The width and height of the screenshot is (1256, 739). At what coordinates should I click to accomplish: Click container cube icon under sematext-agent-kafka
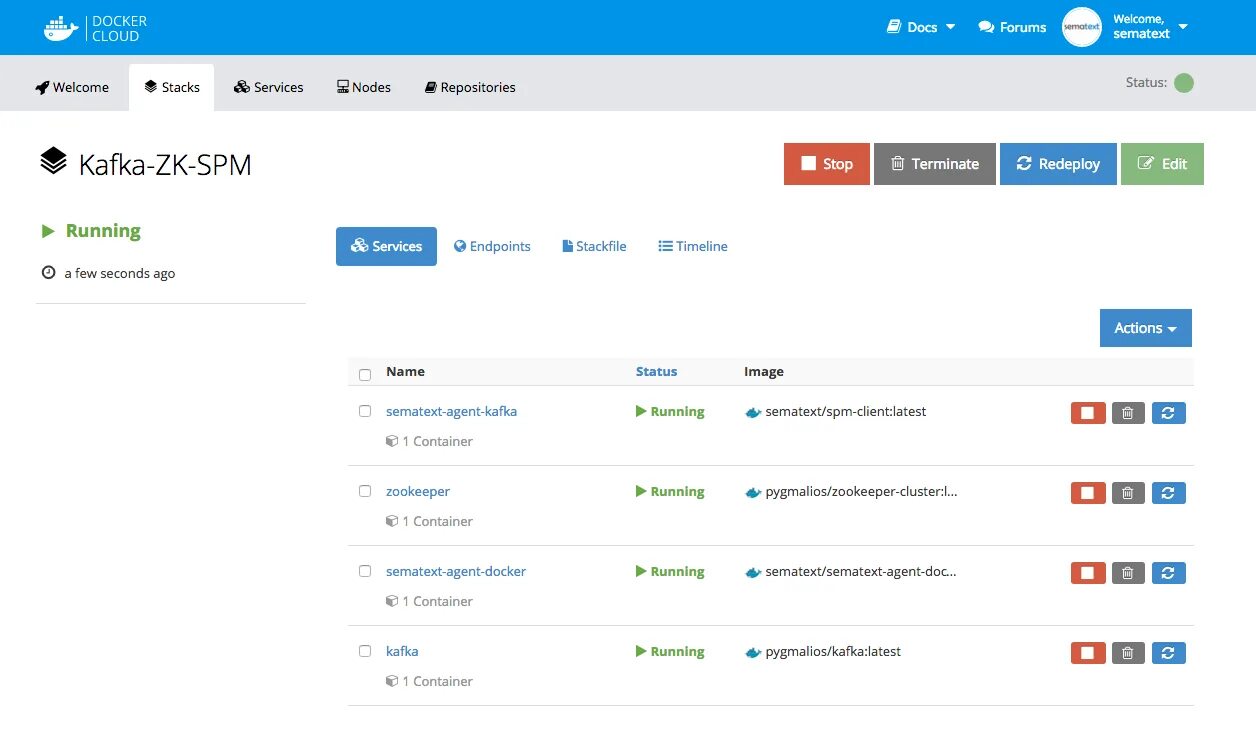(392, 441)
